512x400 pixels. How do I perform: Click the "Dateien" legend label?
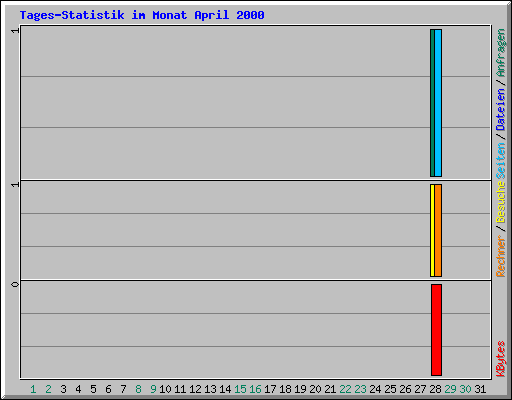click(x=500, y=109)
